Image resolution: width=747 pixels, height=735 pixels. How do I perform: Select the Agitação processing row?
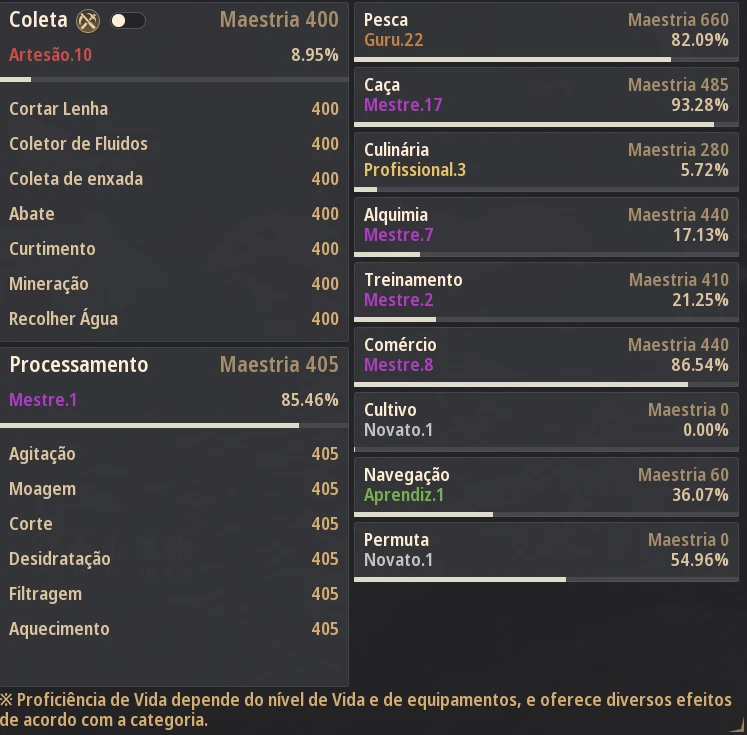(x=174, y=454)
